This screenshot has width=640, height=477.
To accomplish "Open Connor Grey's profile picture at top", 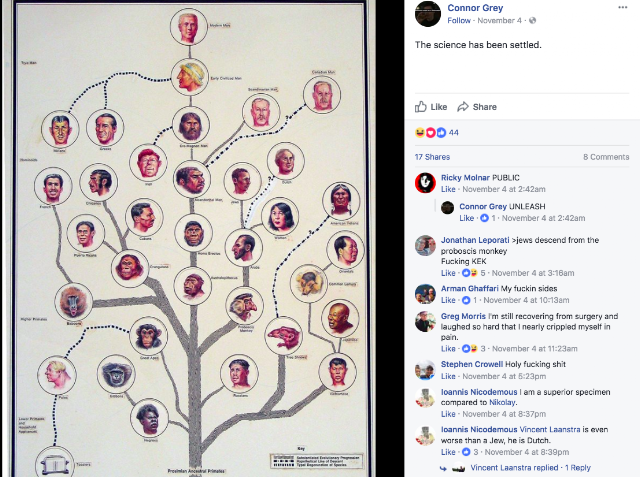I will click(x=428, y=13).
